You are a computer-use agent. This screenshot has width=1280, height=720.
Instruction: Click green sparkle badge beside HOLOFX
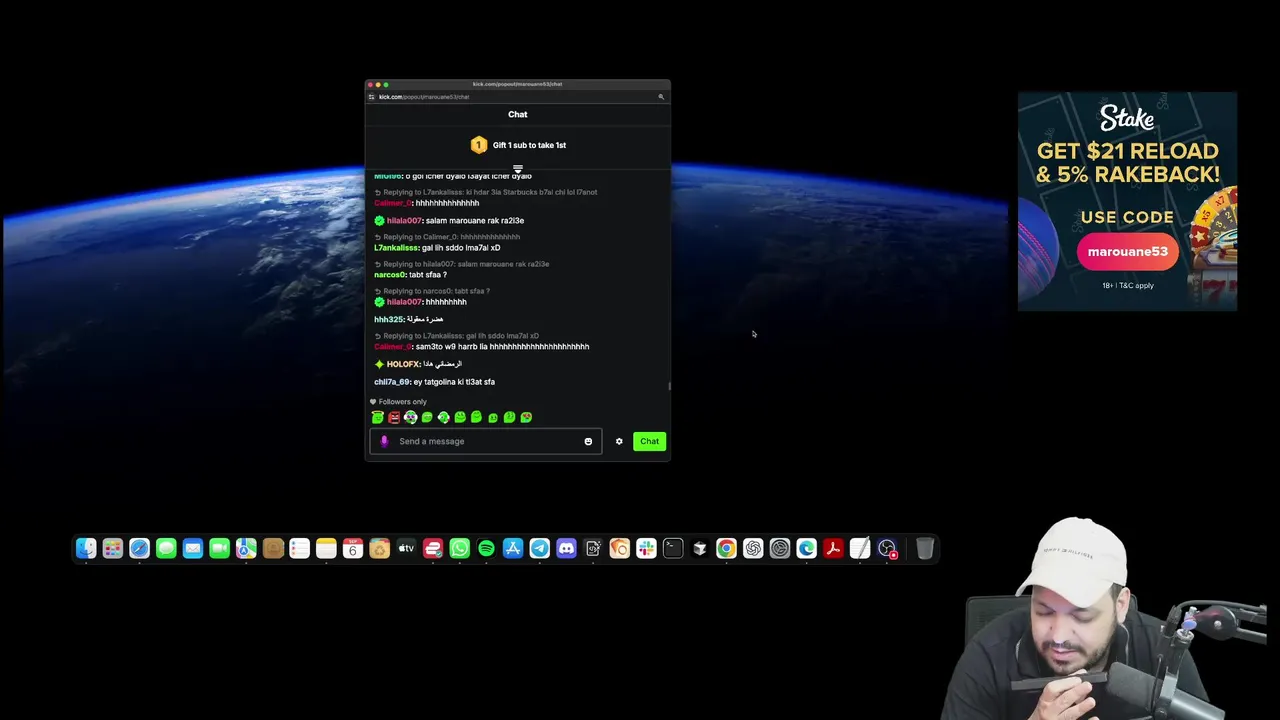coord(379,364)
